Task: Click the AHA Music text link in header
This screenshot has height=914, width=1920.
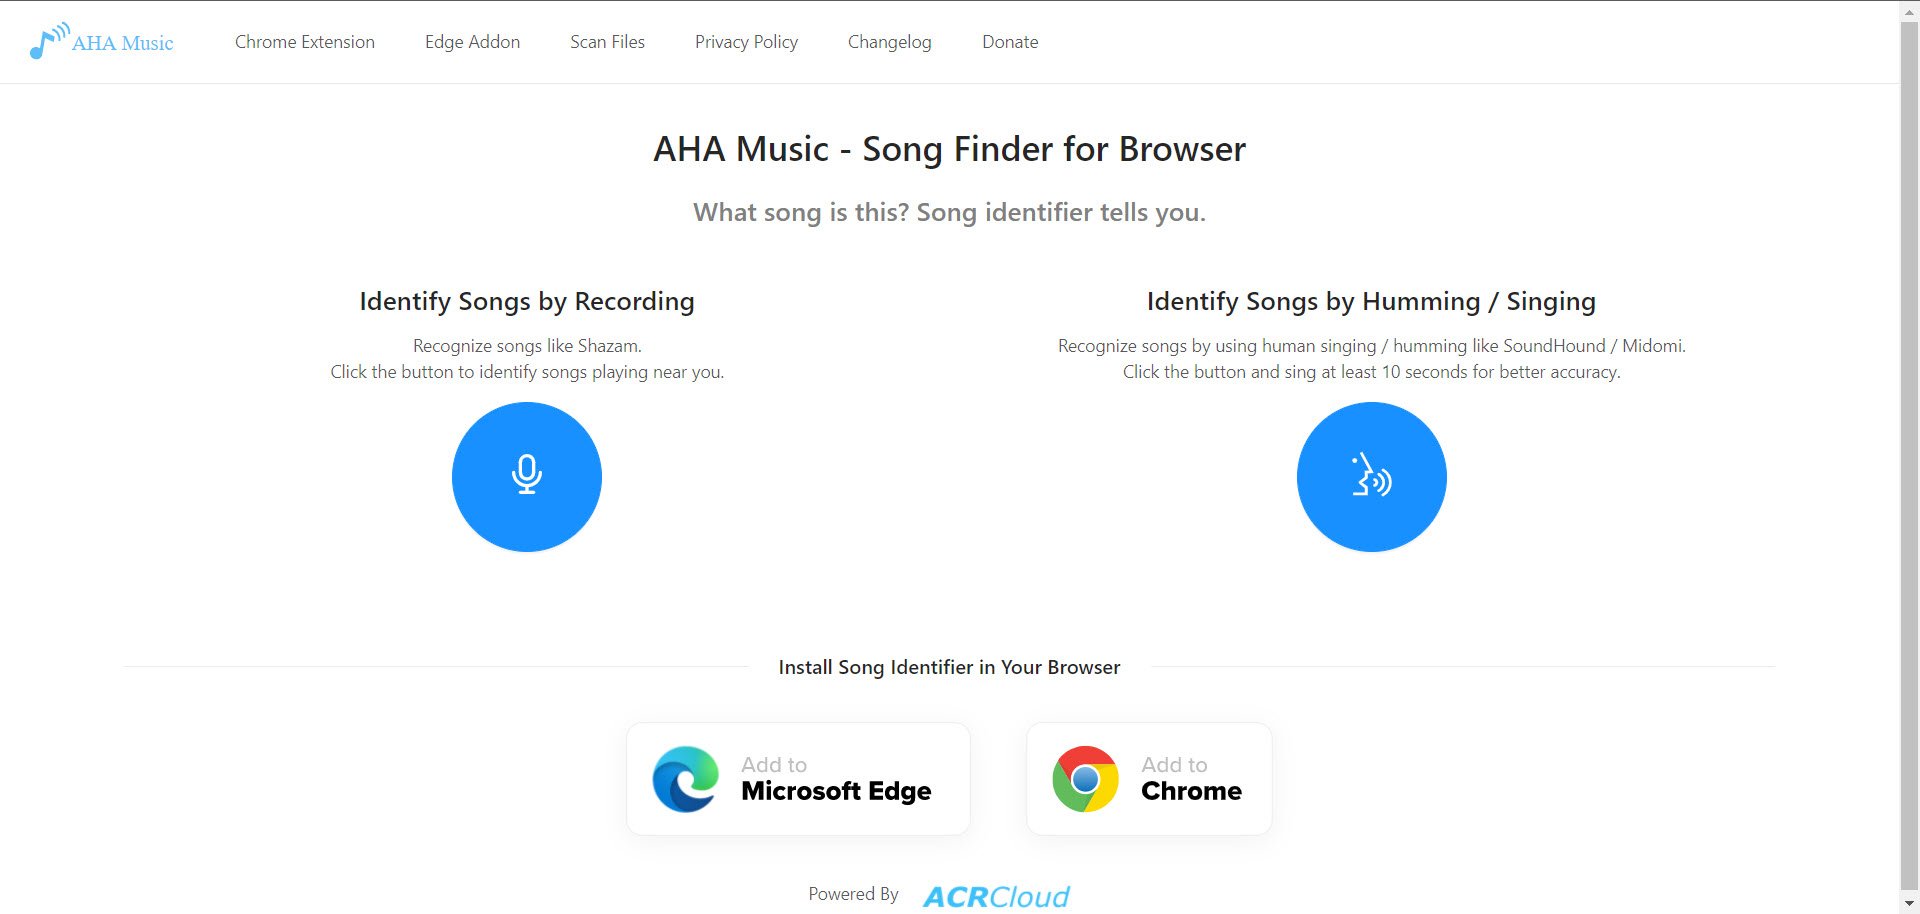Action: 122,42
